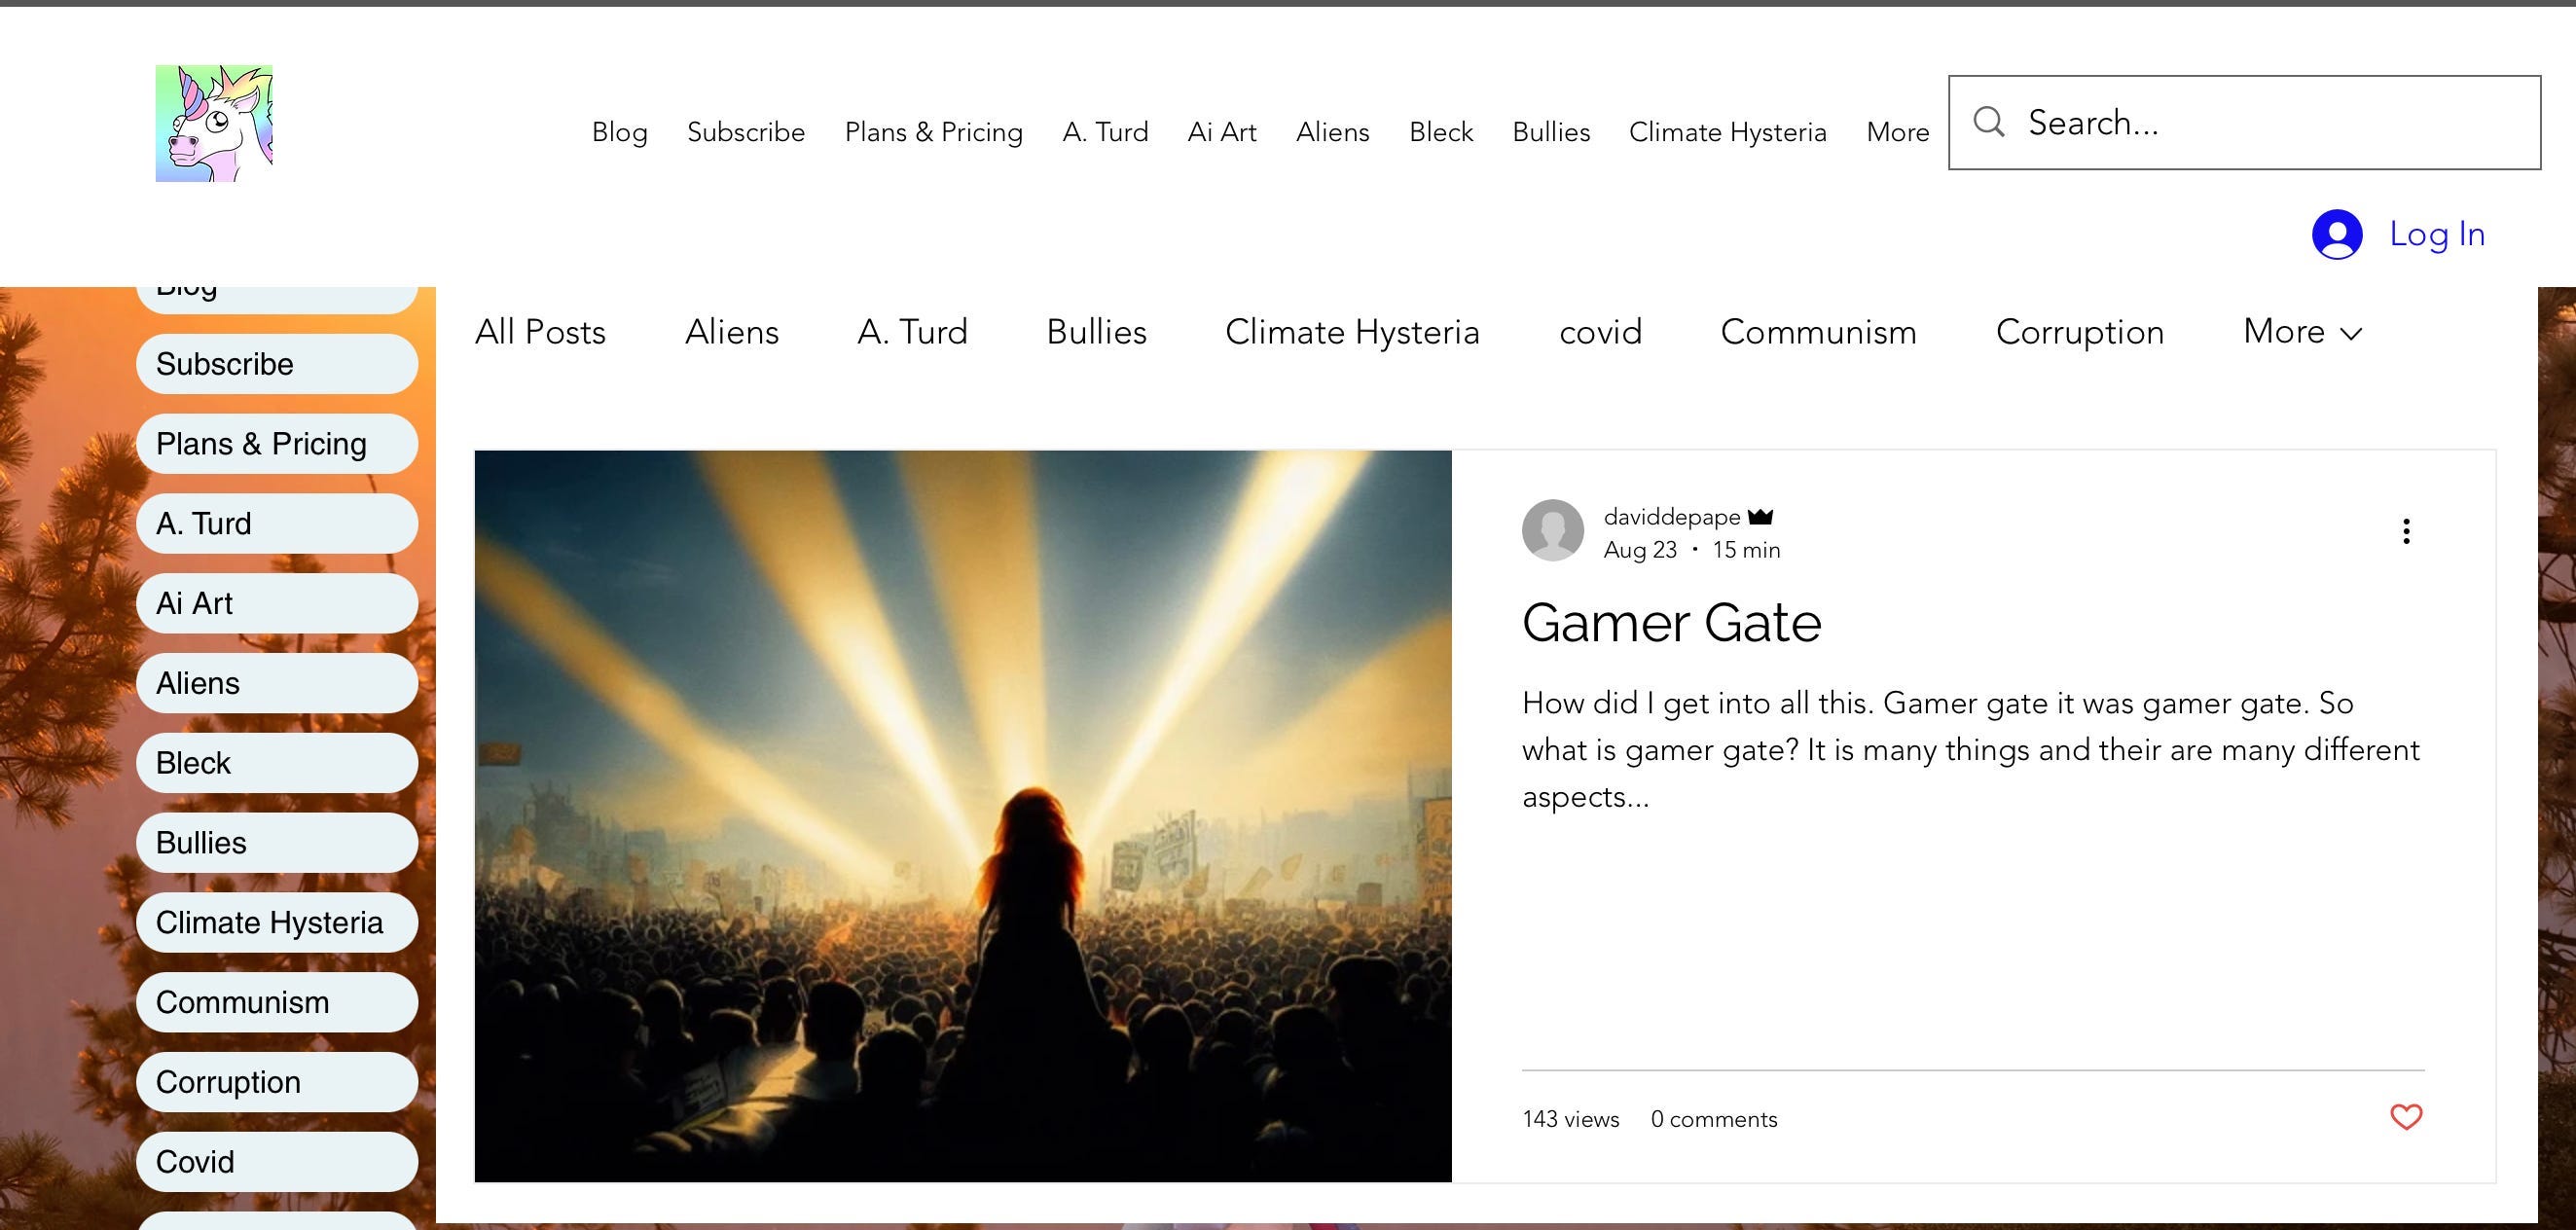Expand the More category dropdown
This screenshot has height=1230, width=2576.
pyautogui.click(x=2301, y=332)
